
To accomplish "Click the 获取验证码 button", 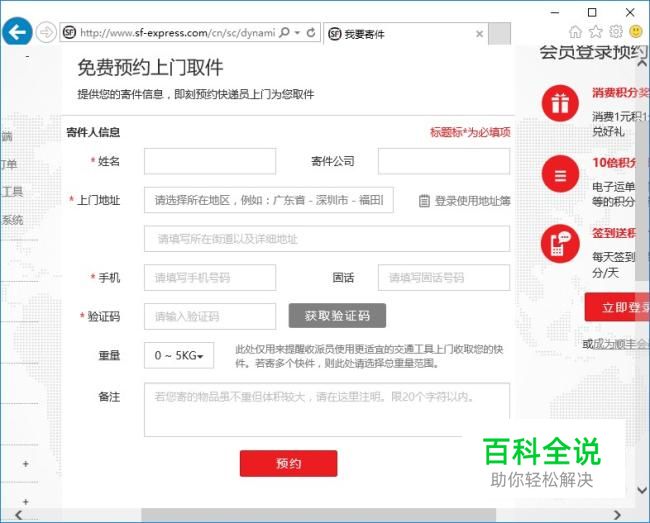I will (337, 316).
